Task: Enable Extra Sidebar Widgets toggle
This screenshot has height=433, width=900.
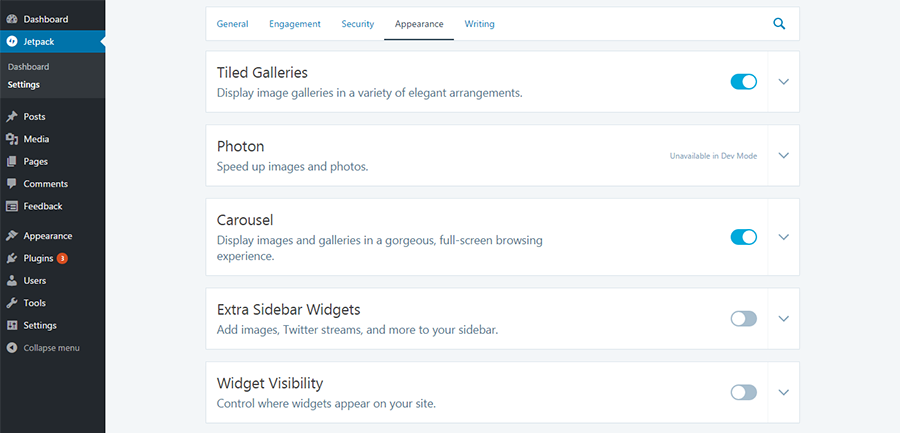Action: (744, 319)
